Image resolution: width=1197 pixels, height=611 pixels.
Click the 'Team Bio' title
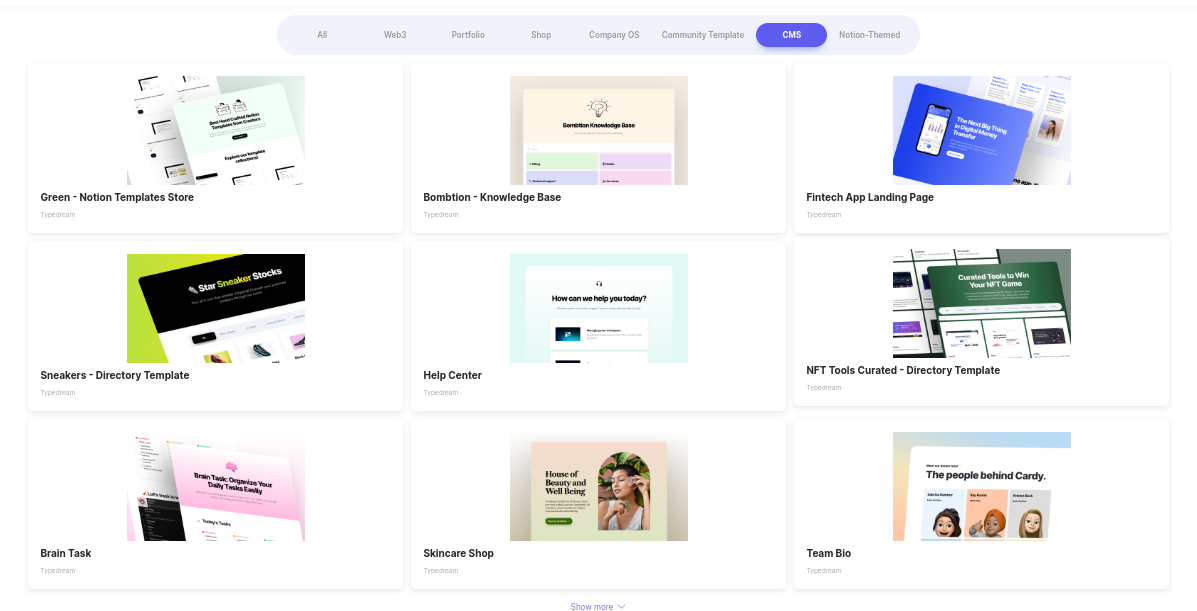click(829, 553)
